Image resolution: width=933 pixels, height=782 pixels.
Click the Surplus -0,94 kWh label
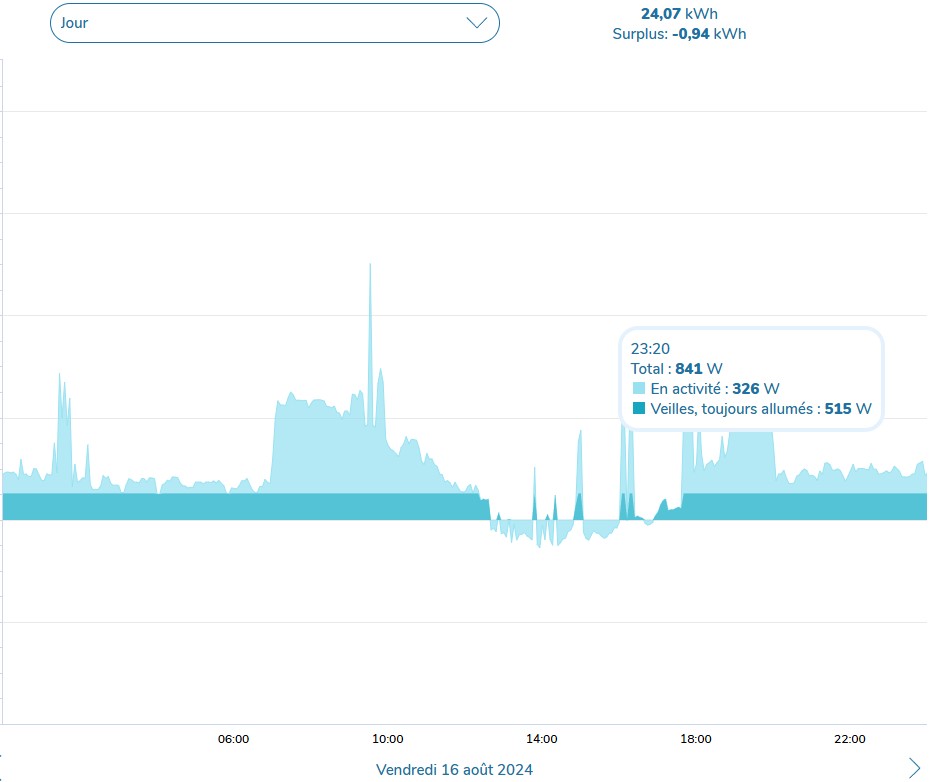pyautogui.click(x=679, y=34)
